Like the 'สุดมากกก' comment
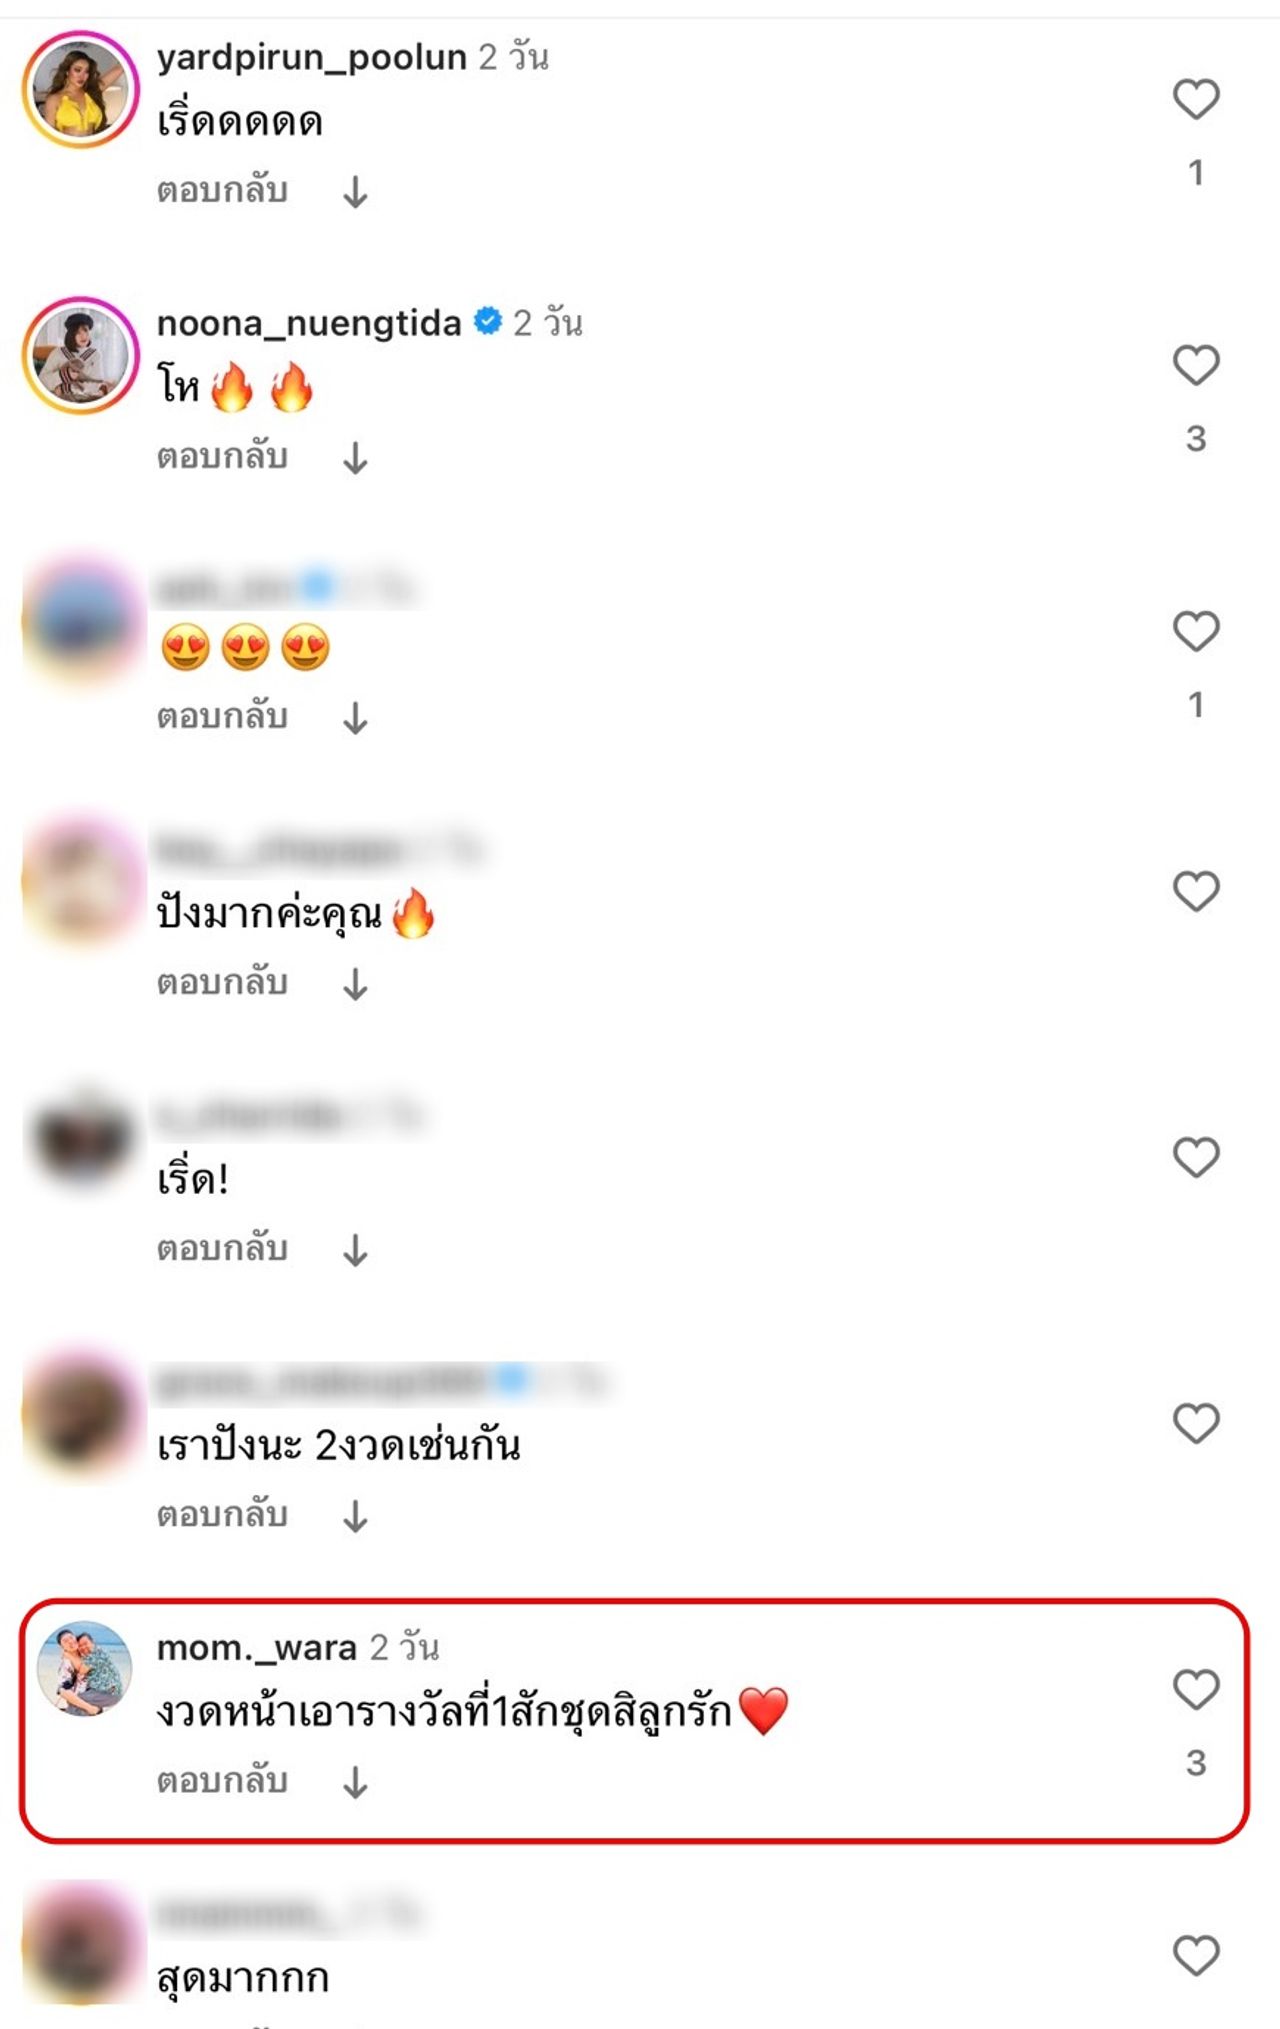 (x=1196, y=1955)
